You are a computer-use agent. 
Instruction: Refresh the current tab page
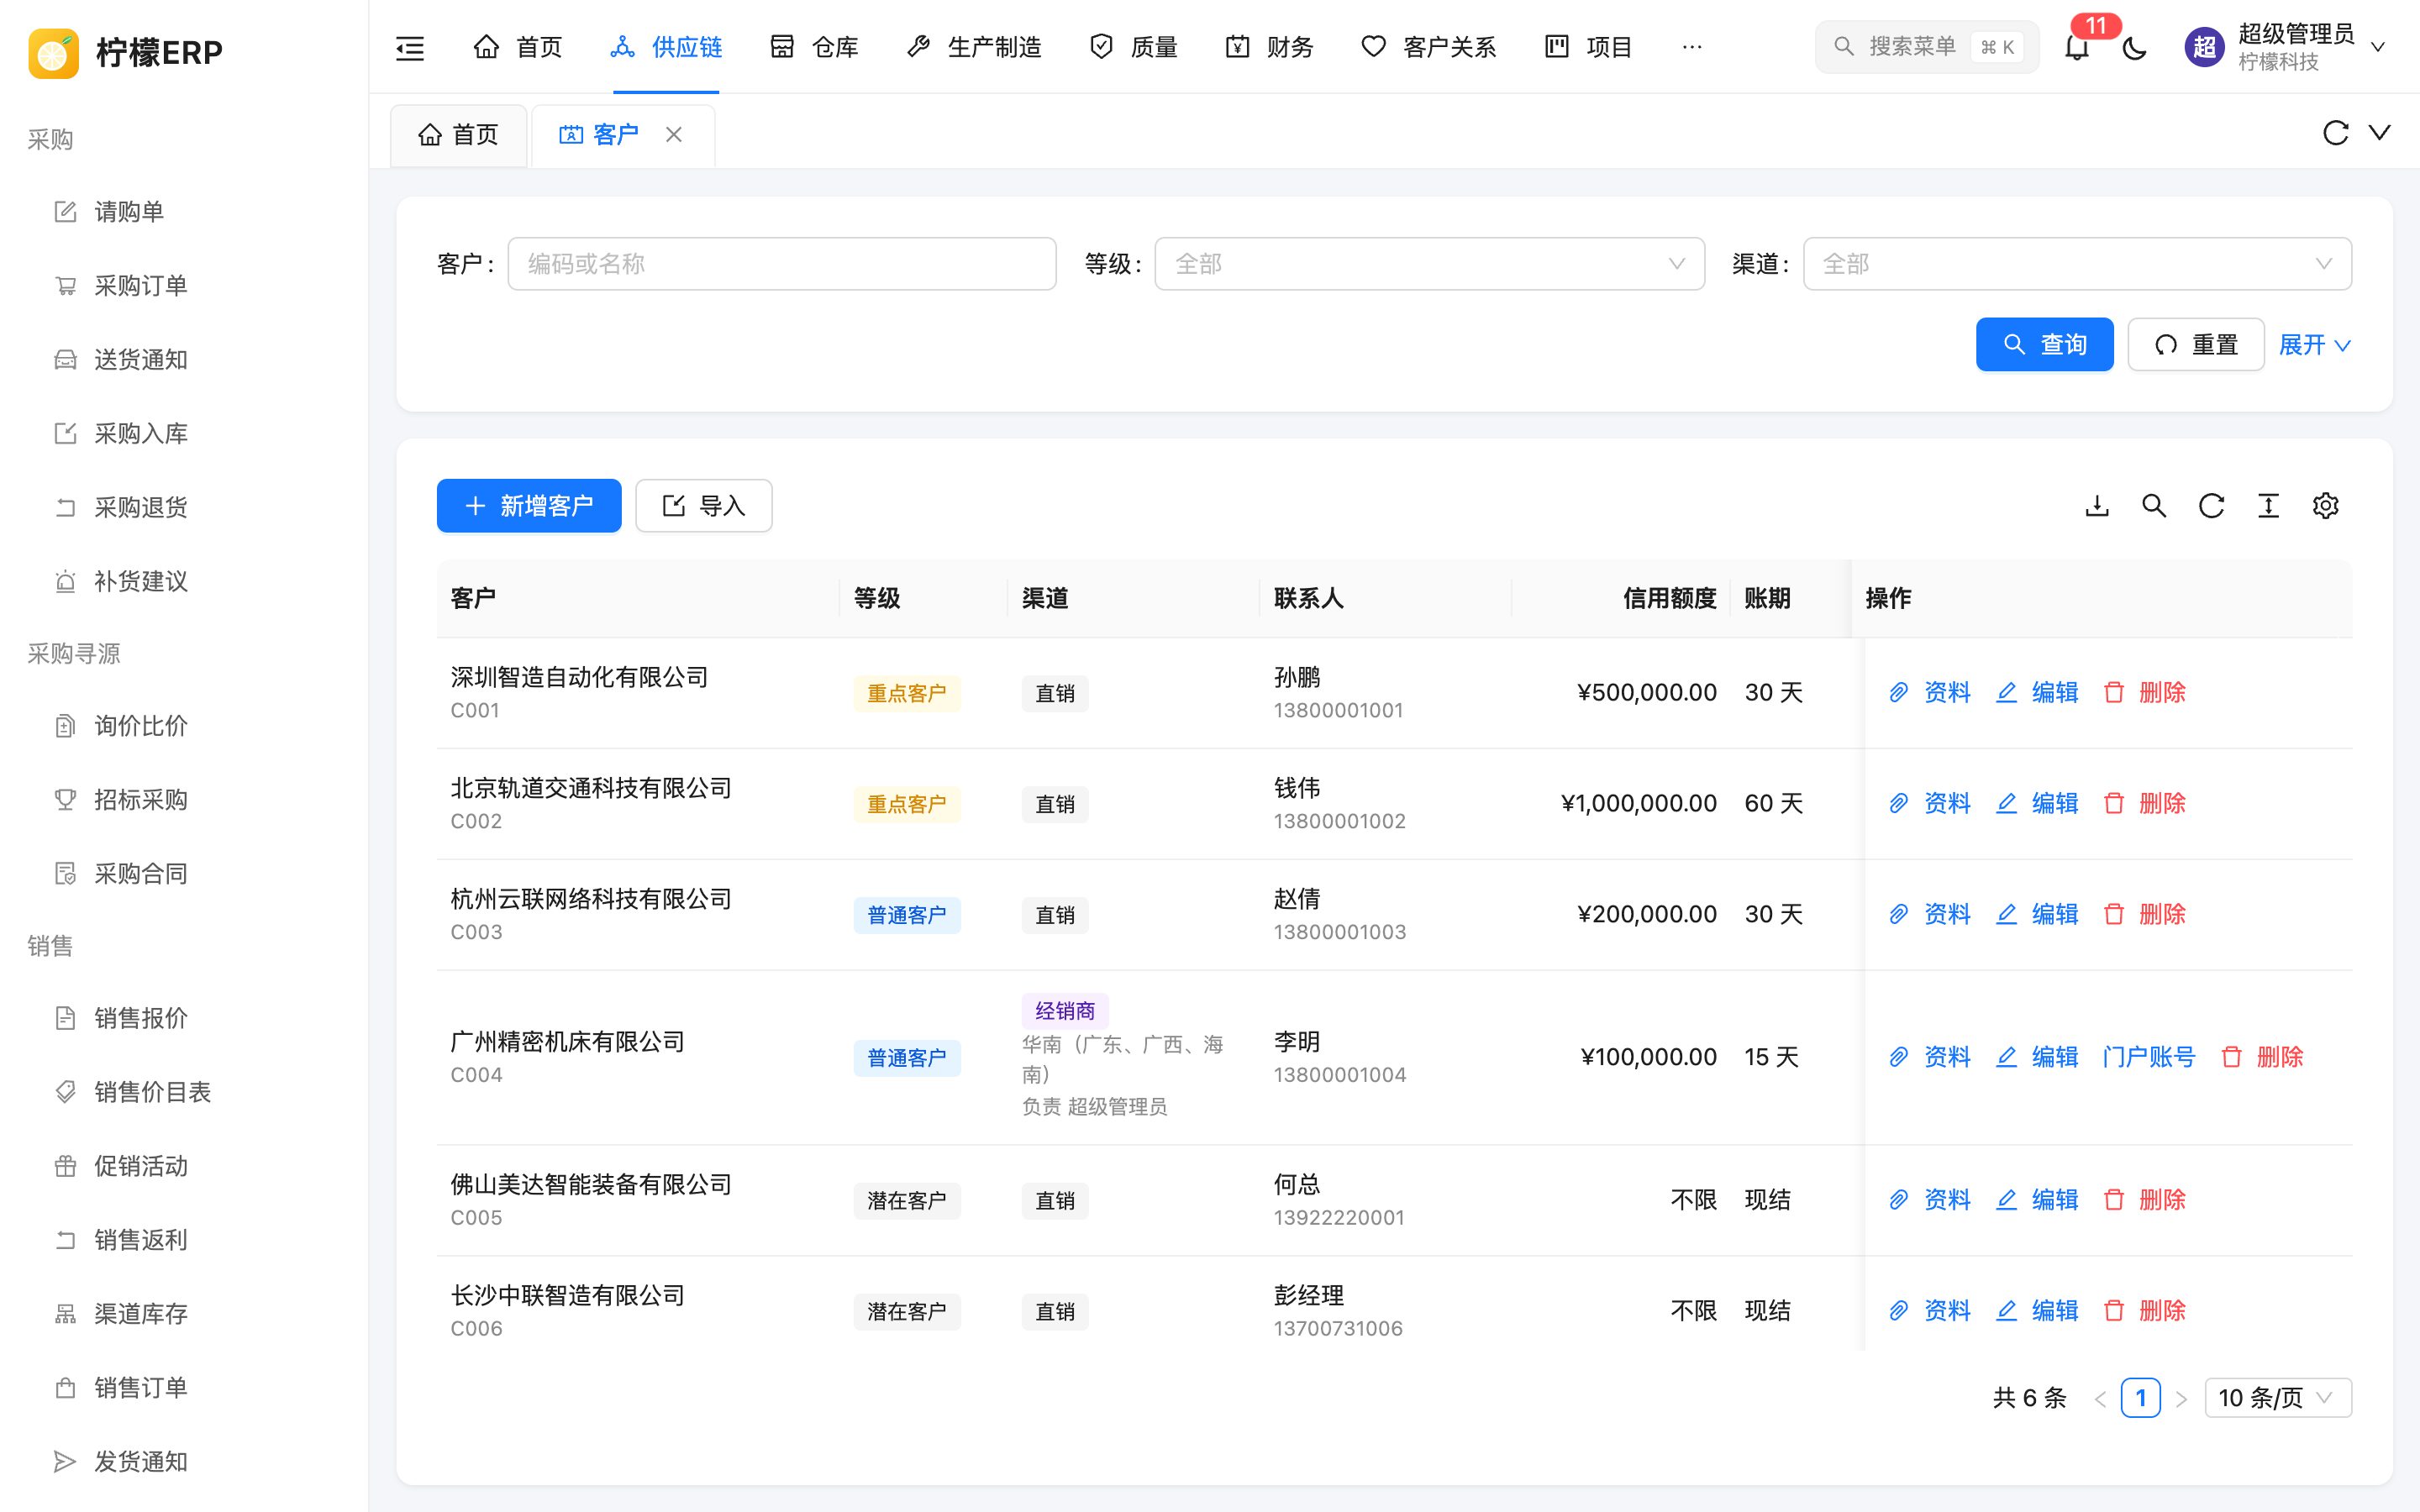pyautogui.click(x=2335, y=133)
